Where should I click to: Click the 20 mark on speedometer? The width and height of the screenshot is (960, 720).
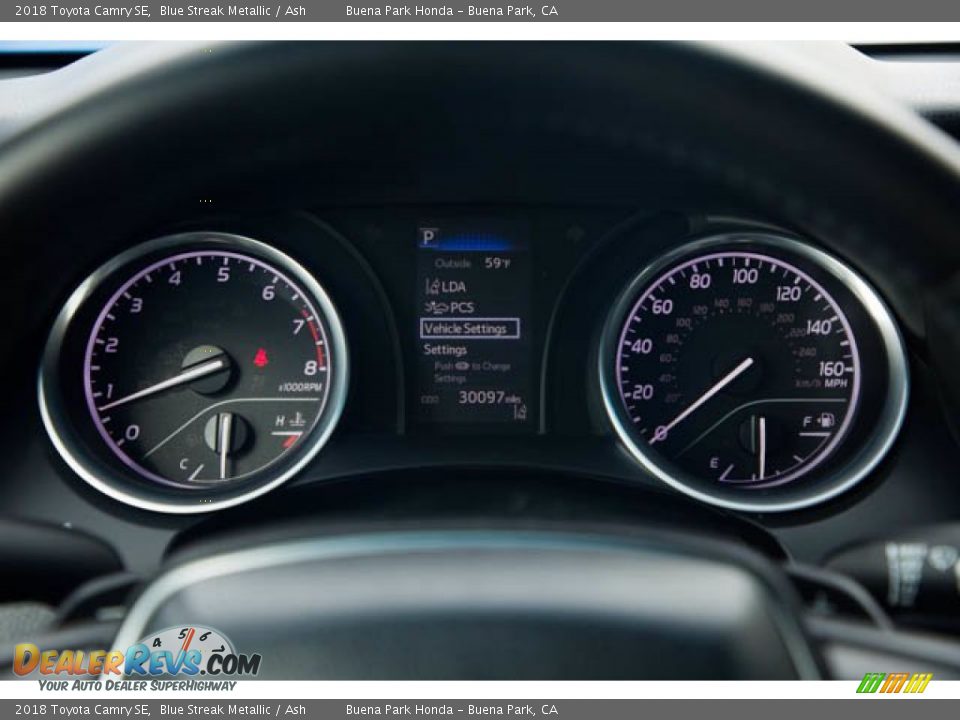click(642, 392)
